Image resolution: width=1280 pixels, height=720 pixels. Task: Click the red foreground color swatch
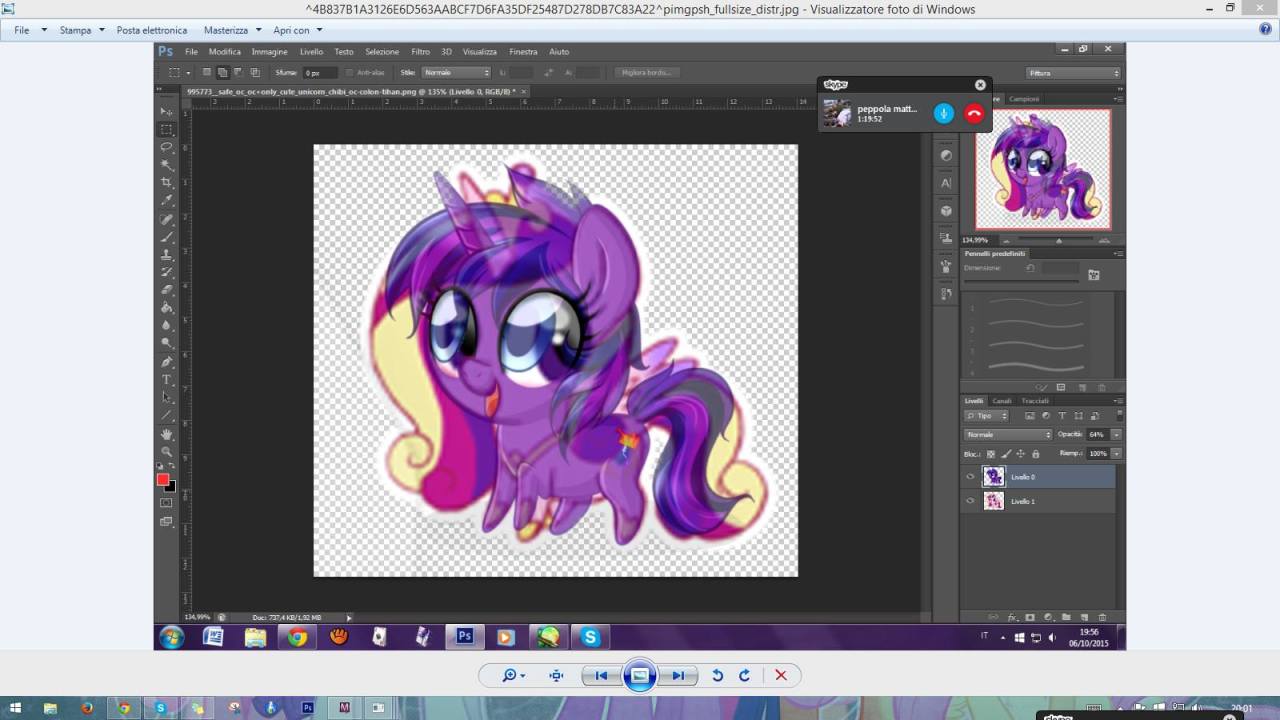tap(163, 480)
